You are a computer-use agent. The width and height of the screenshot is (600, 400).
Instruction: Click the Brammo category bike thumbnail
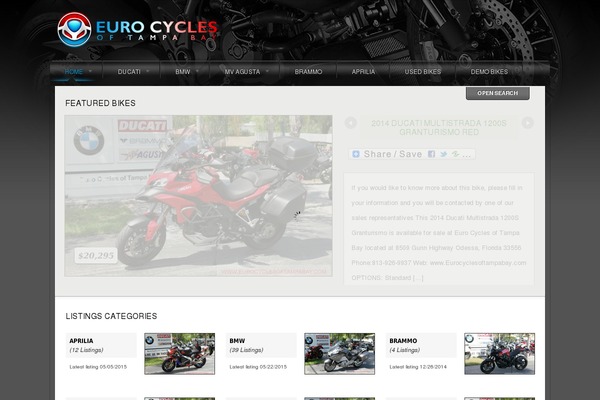click(499, 354)
